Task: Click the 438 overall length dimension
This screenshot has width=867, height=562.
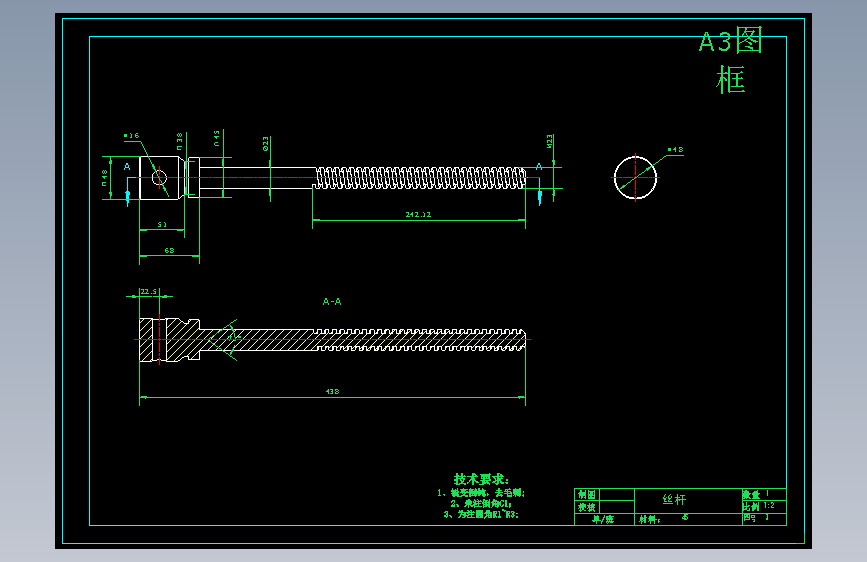Action: click(332, 392)
